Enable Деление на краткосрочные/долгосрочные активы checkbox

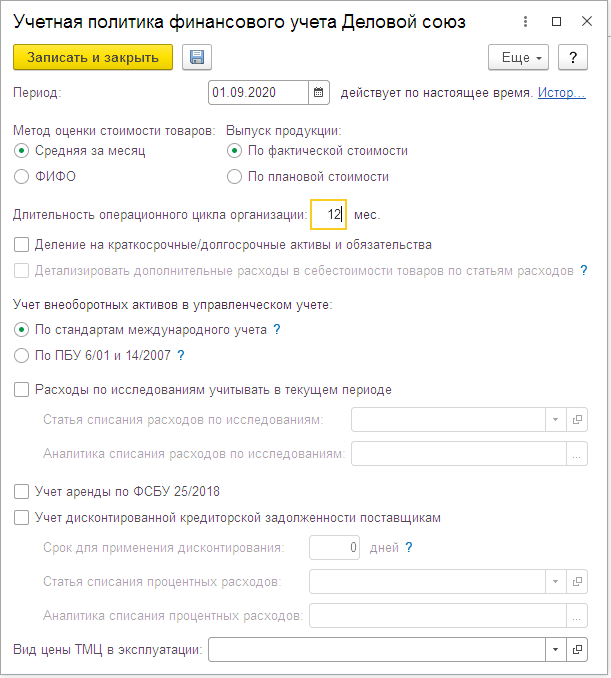tap(22, 244)
